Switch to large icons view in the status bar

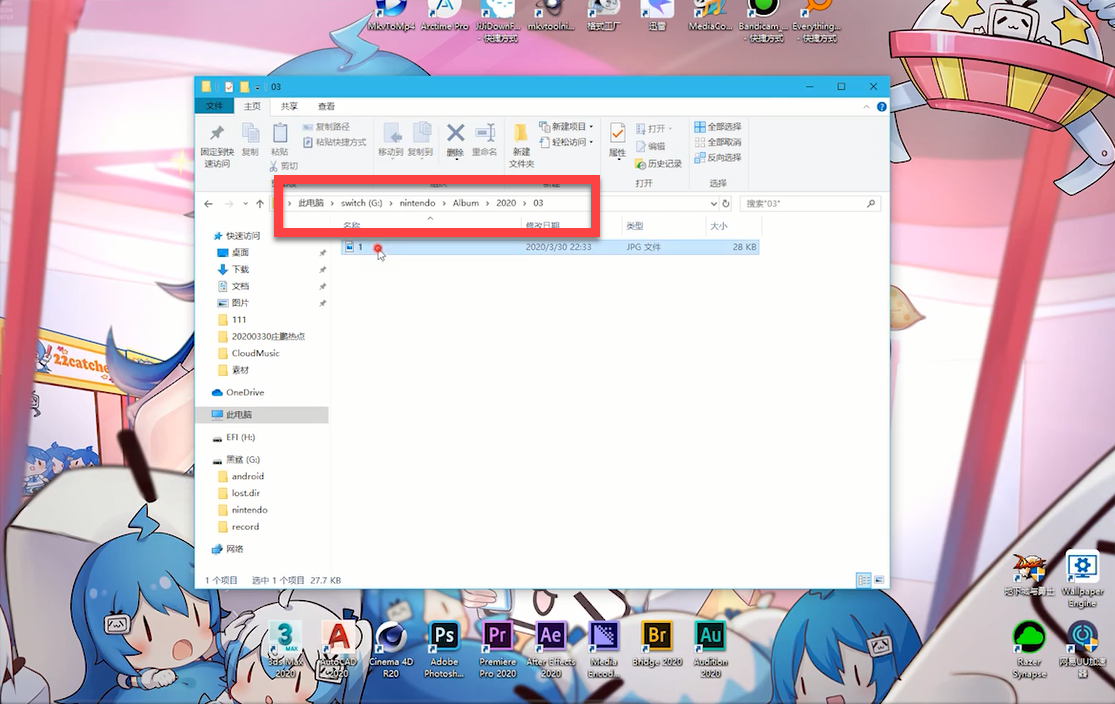(879, 580)
